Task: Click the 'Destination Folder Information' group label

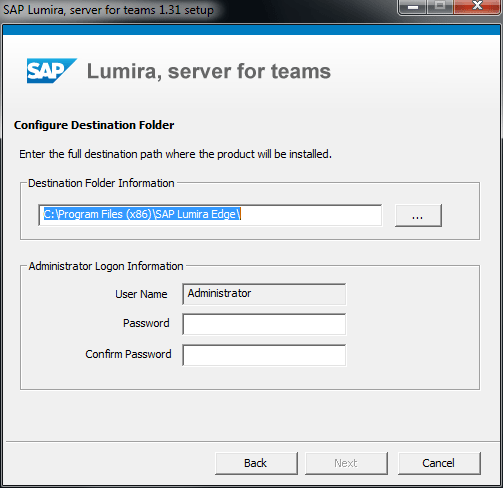Action: (101, 183)
